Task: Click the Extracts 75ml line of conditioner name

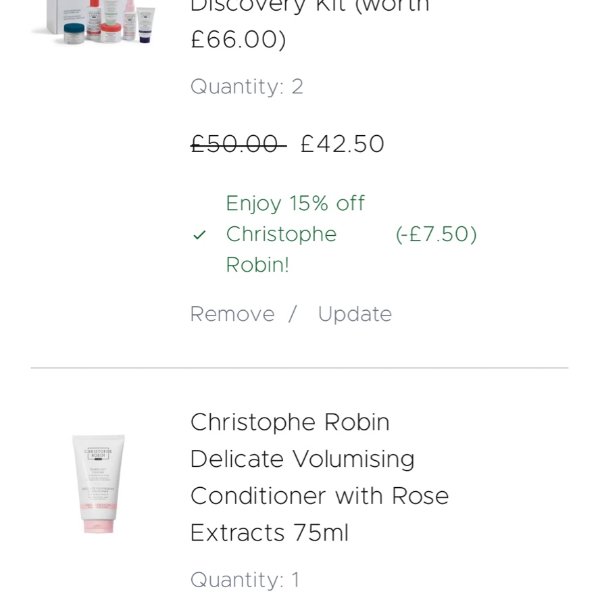Action: pos(269,533)
